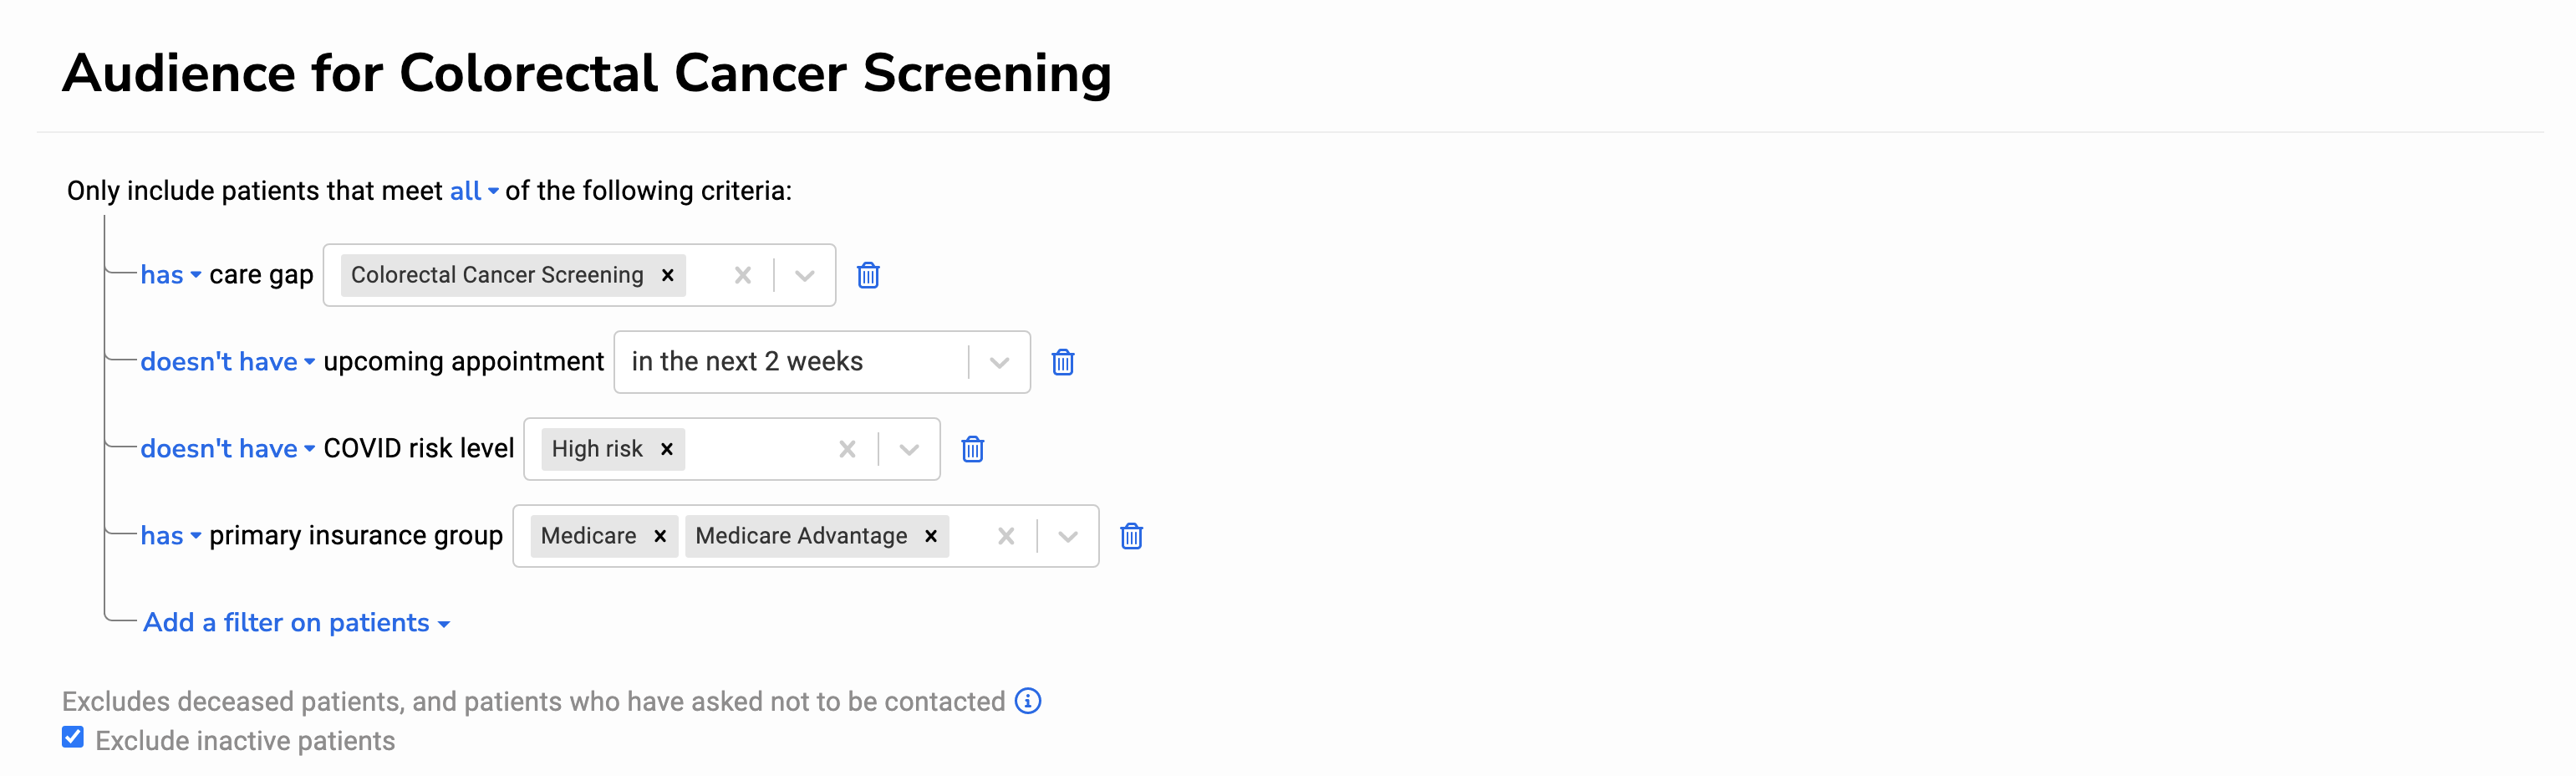
Task: Click the info icon about excluded patients
Action: coord(1028,701)
